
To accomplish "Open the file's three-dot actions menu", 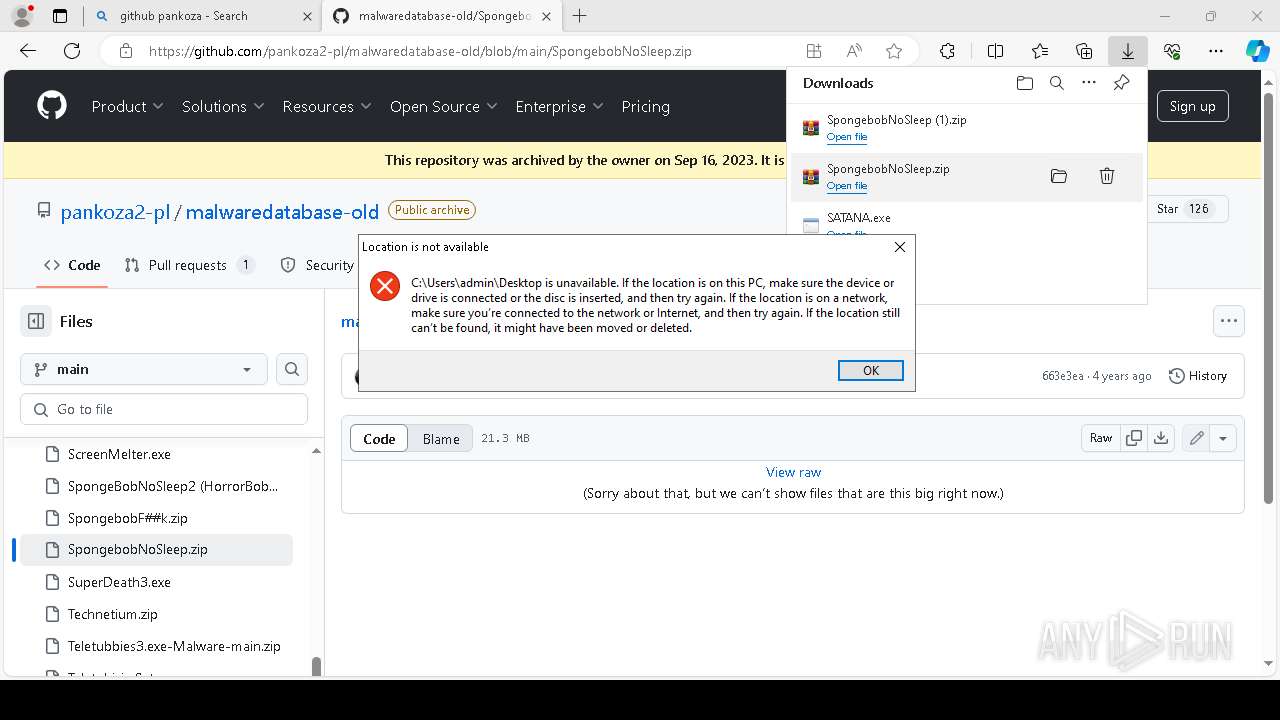I will (x=1229, y=321).
